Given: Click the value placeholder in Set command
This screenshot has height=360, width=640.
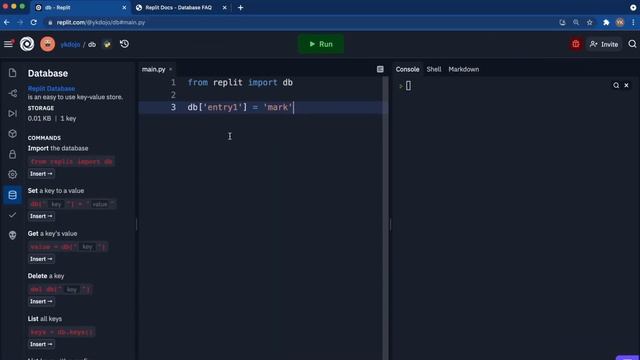Looking at the screenshot, I should (100, 204).
